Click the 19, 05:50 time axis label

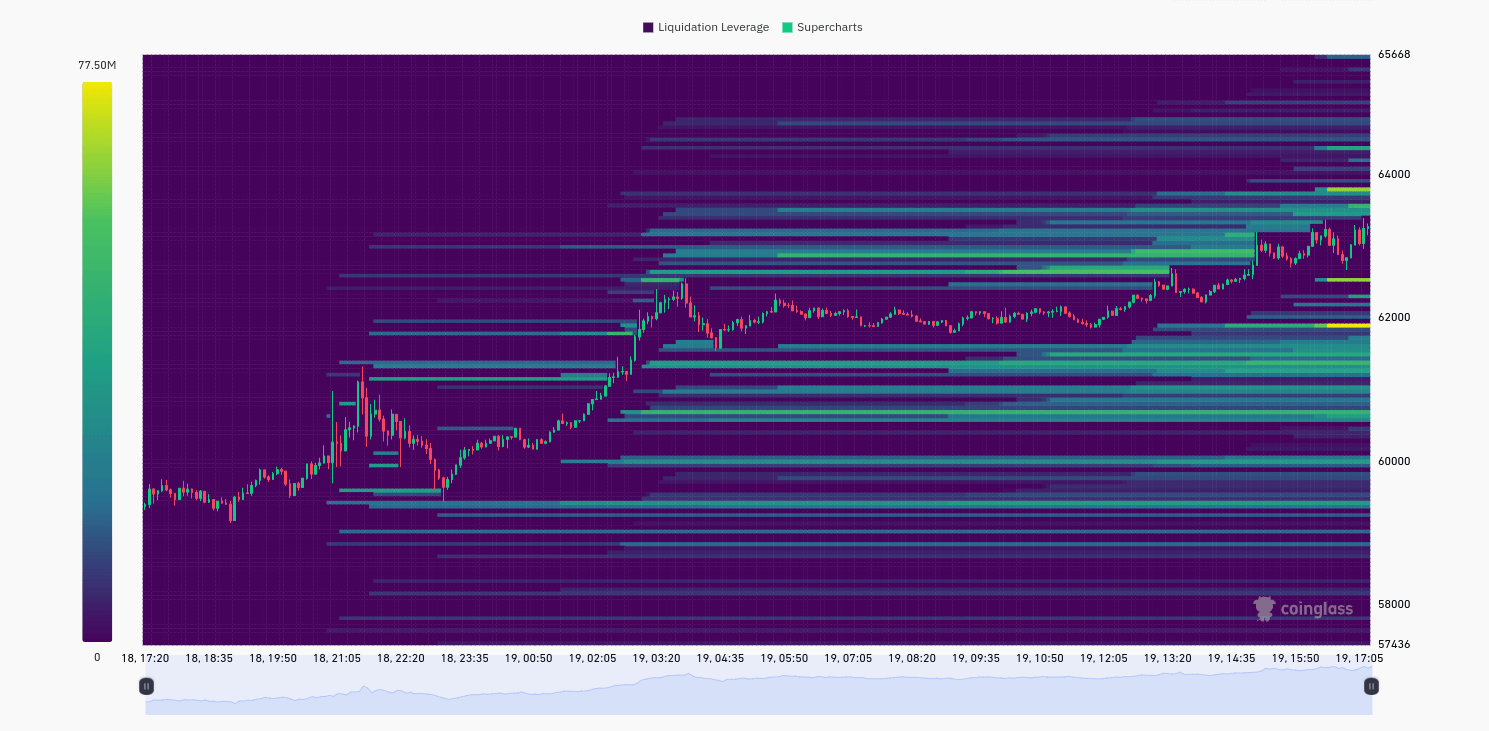click(x=785, y=658)
